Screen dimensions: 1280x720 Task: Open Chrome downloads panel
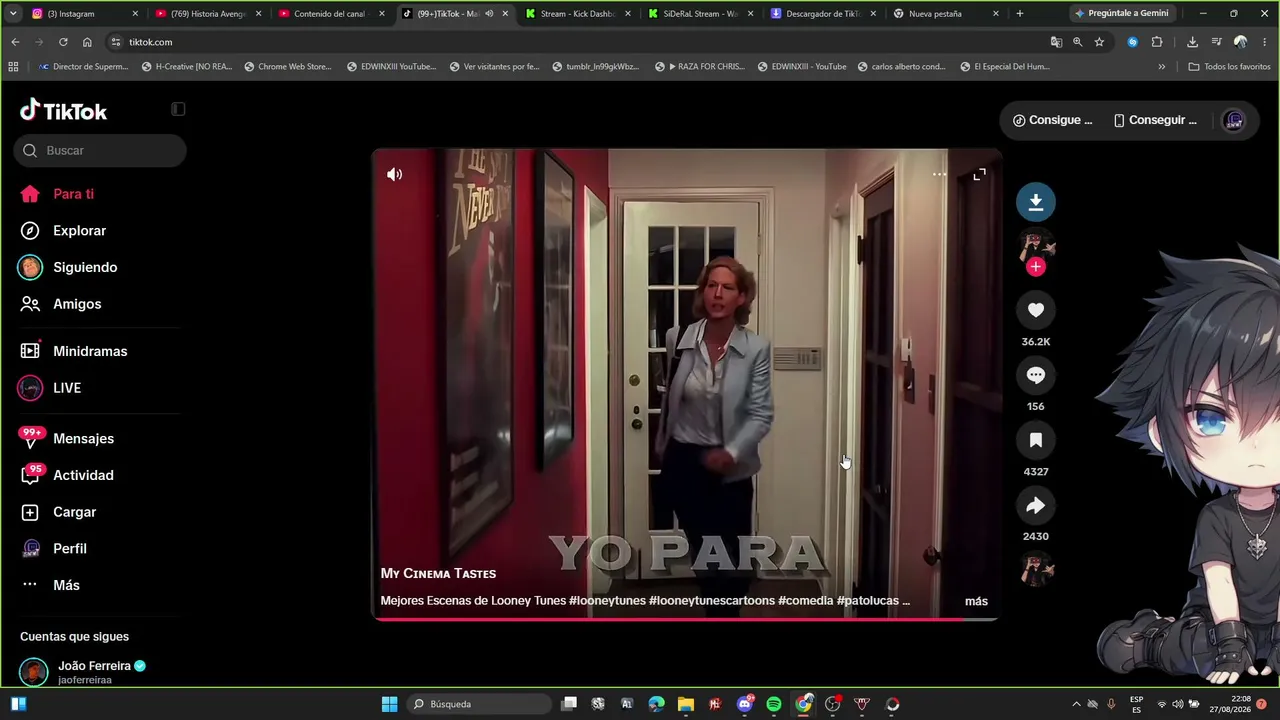pos(1192,42)
